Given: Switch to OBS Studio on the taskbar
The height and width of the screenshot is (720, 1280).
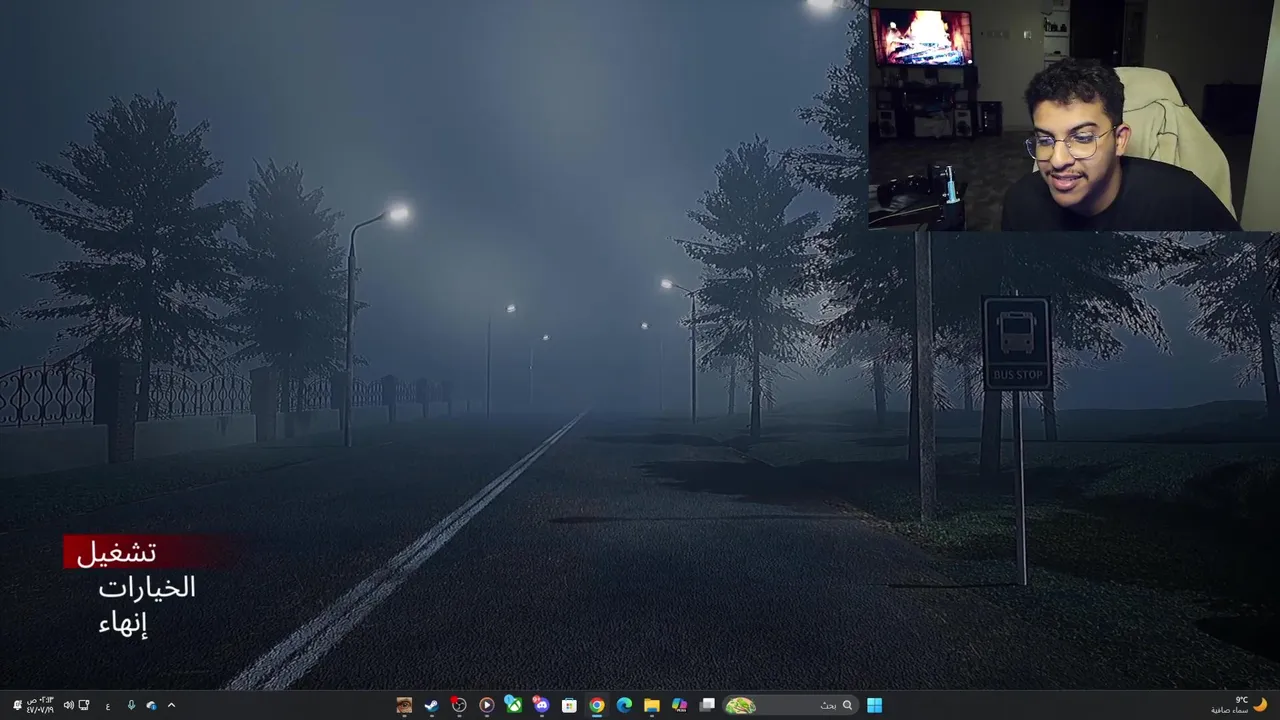Looking at the screenshot, I should click(459, 705).
